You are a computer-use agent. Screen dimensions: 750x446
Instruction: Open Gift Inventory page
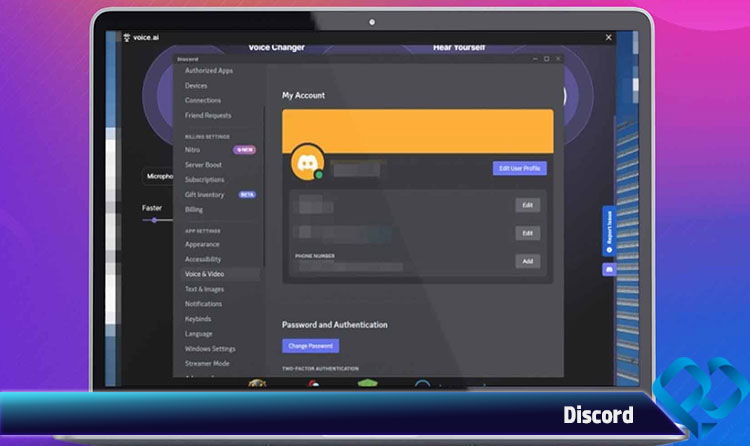204,195
